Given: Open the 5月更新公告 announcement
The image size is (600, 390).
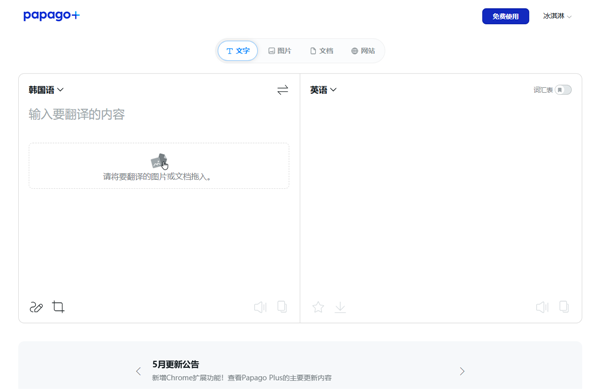Looking at the screenshot, I should coord(176,364).
